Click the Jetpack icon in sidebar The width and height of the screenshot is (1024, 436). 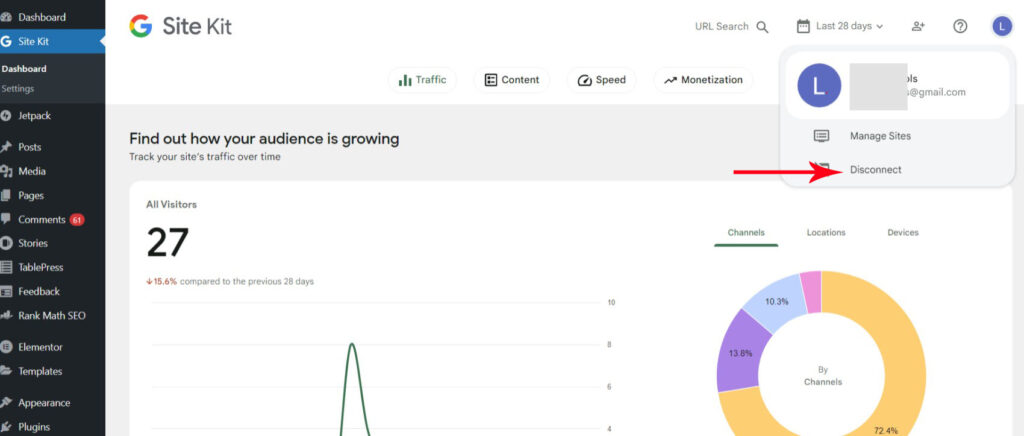[7, 116]
